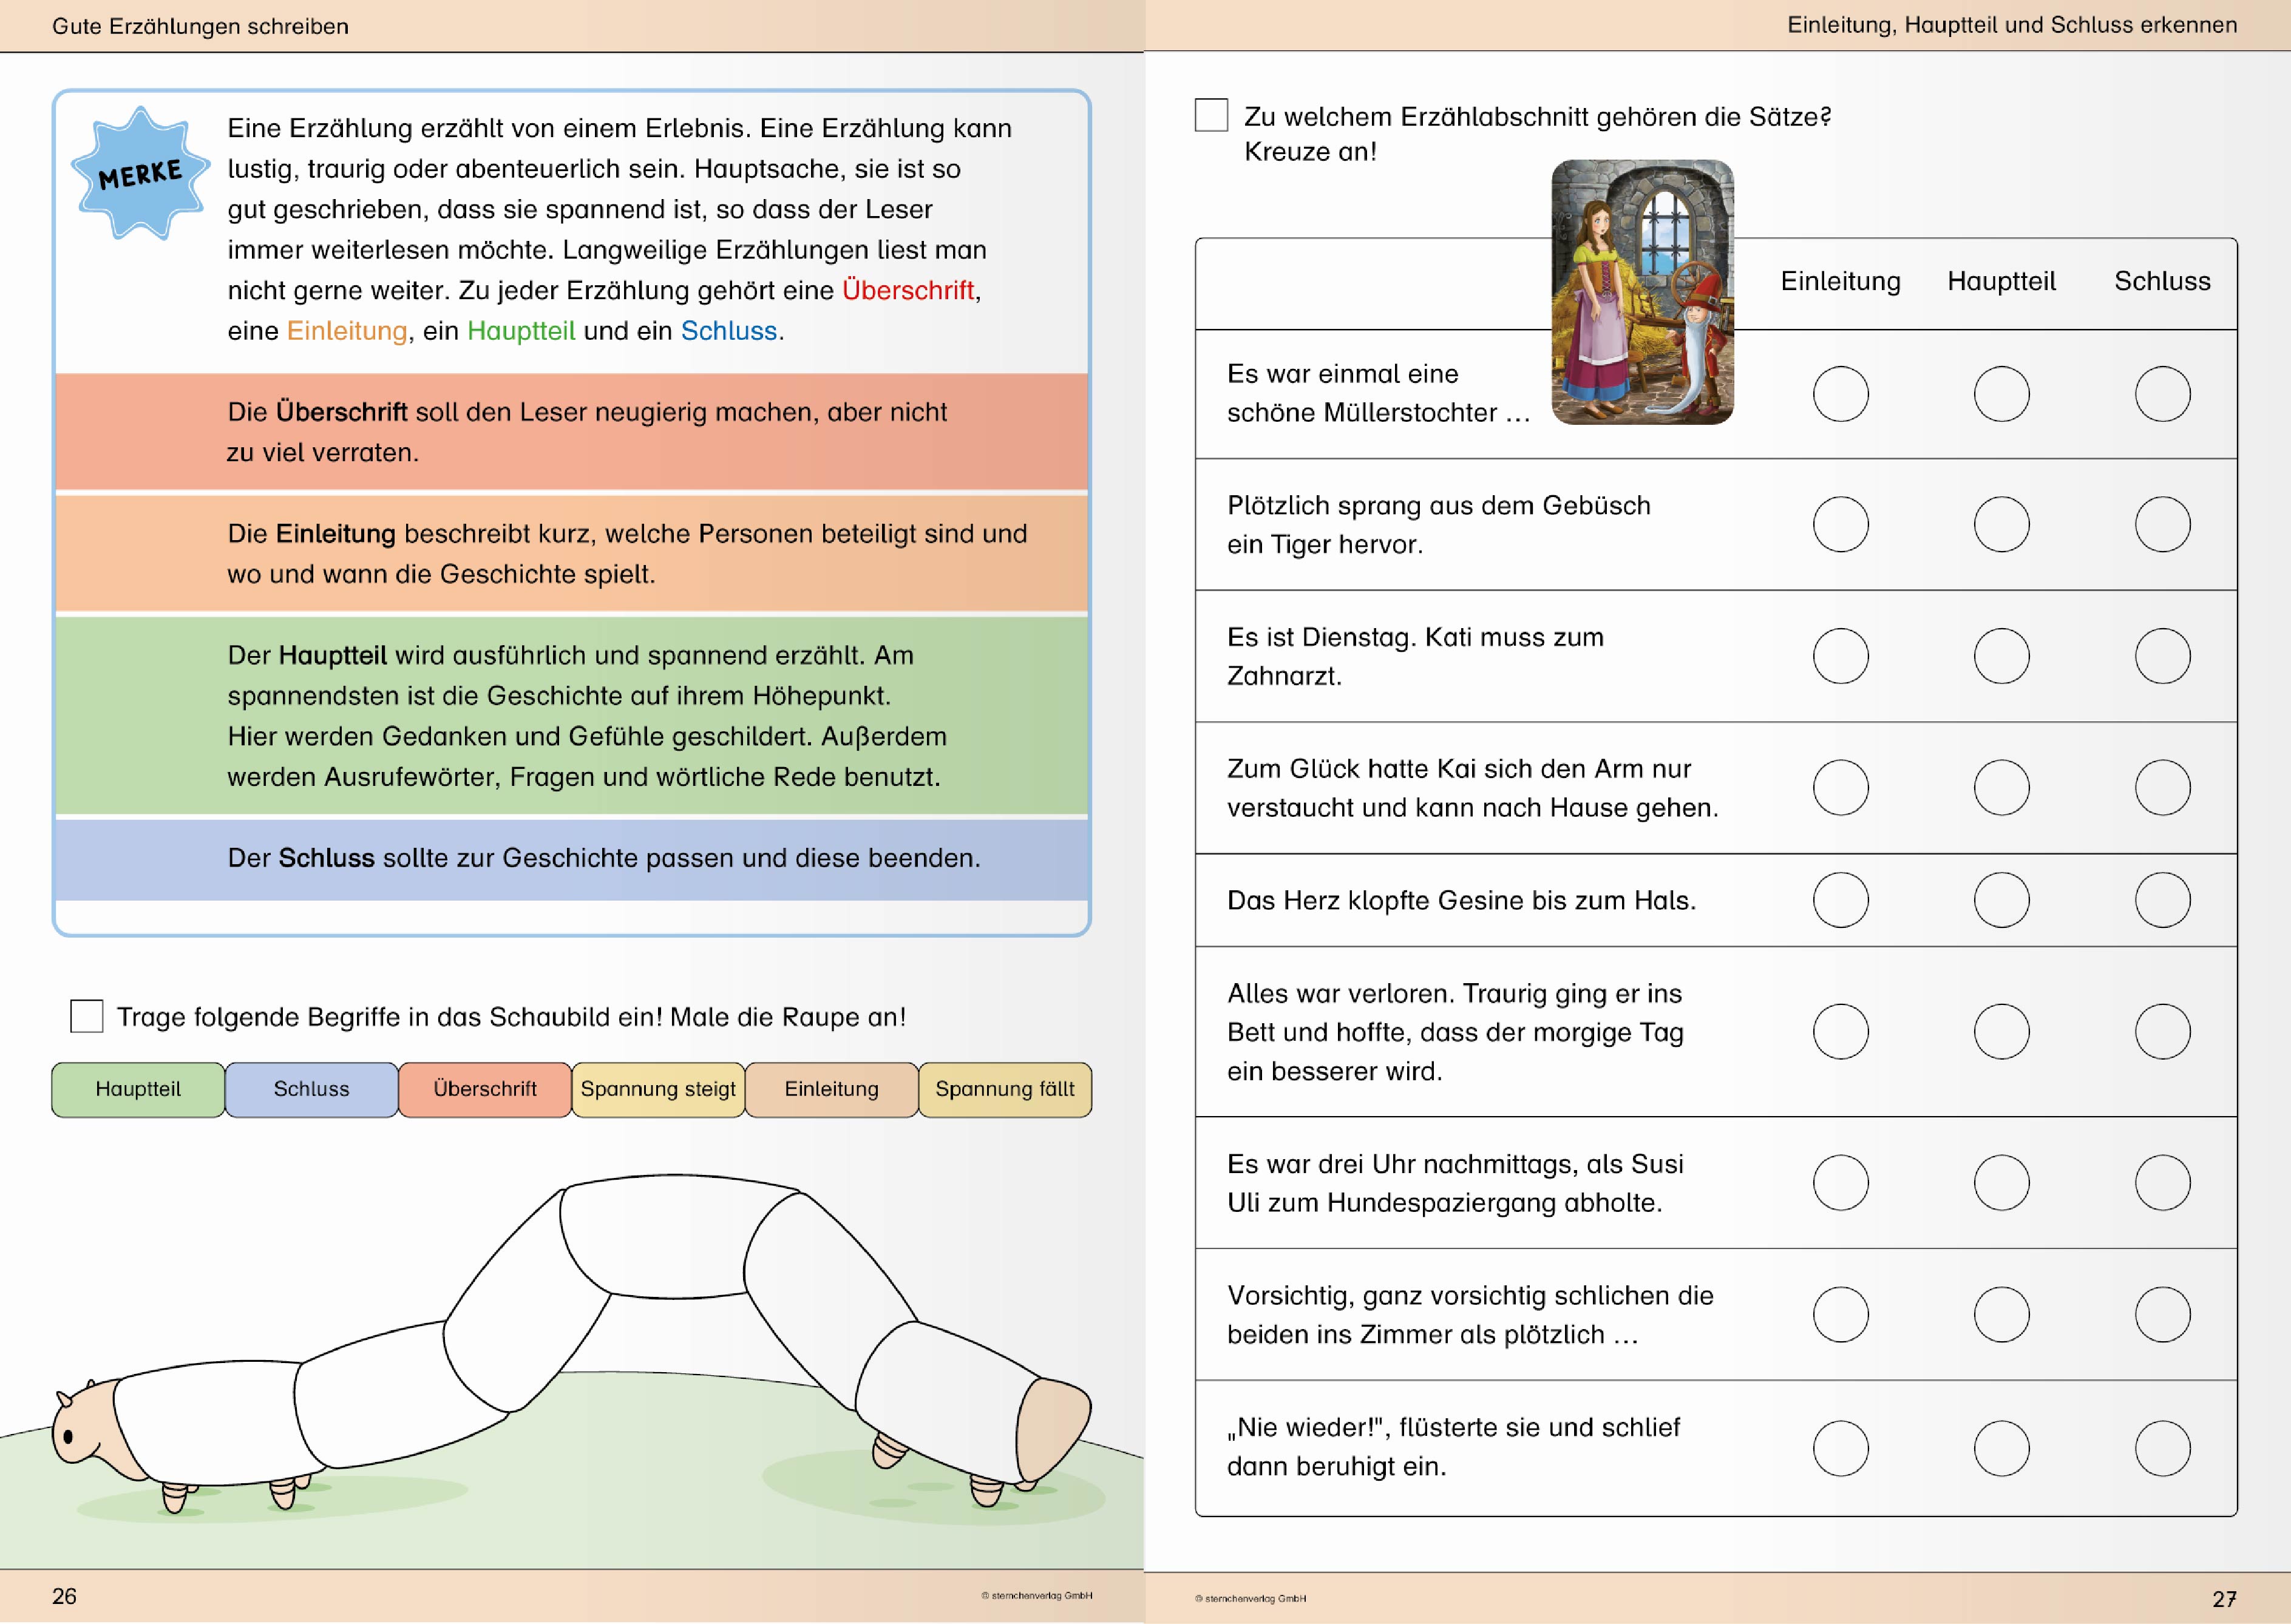Click the Müllerstochter fairy tale illustration
2291x1624 pixels.
[1642, 292]
